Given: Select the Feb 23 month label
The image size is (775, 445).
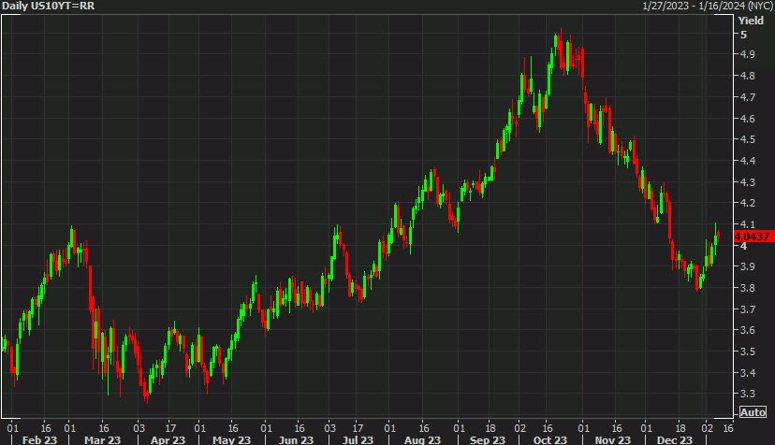Looking at the screenshot, I should [40, 440].
